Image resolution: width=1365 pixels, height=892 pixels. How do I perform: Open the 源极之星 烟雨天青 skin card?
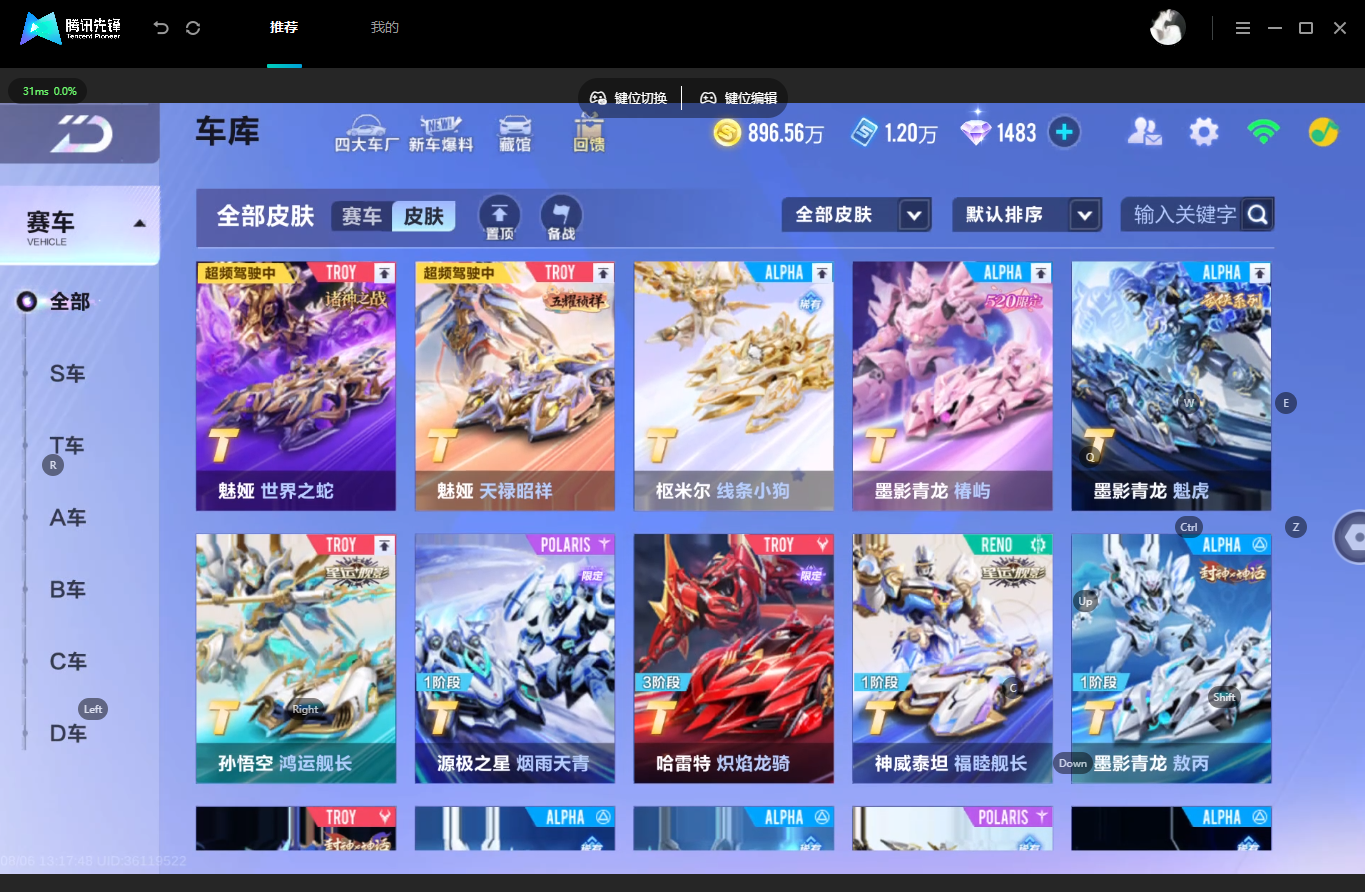coord(515,658)
